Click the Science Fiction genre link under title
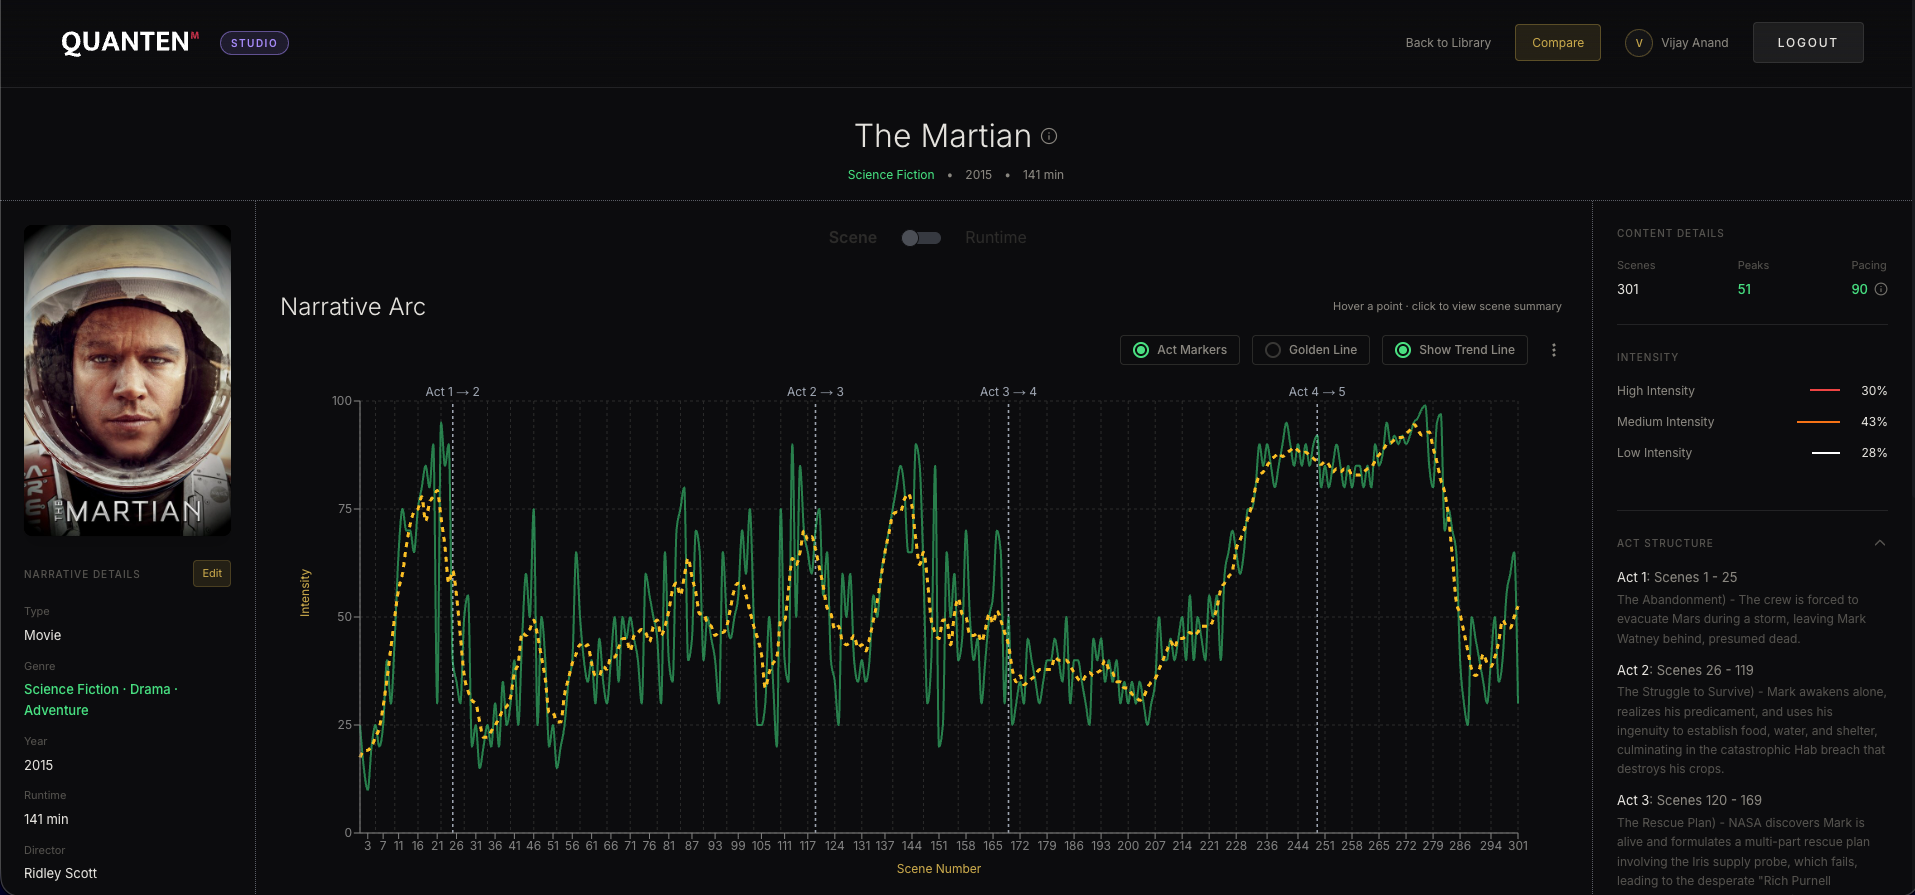The height and width of the screenshot is (895, 1915). pos(891,175)
